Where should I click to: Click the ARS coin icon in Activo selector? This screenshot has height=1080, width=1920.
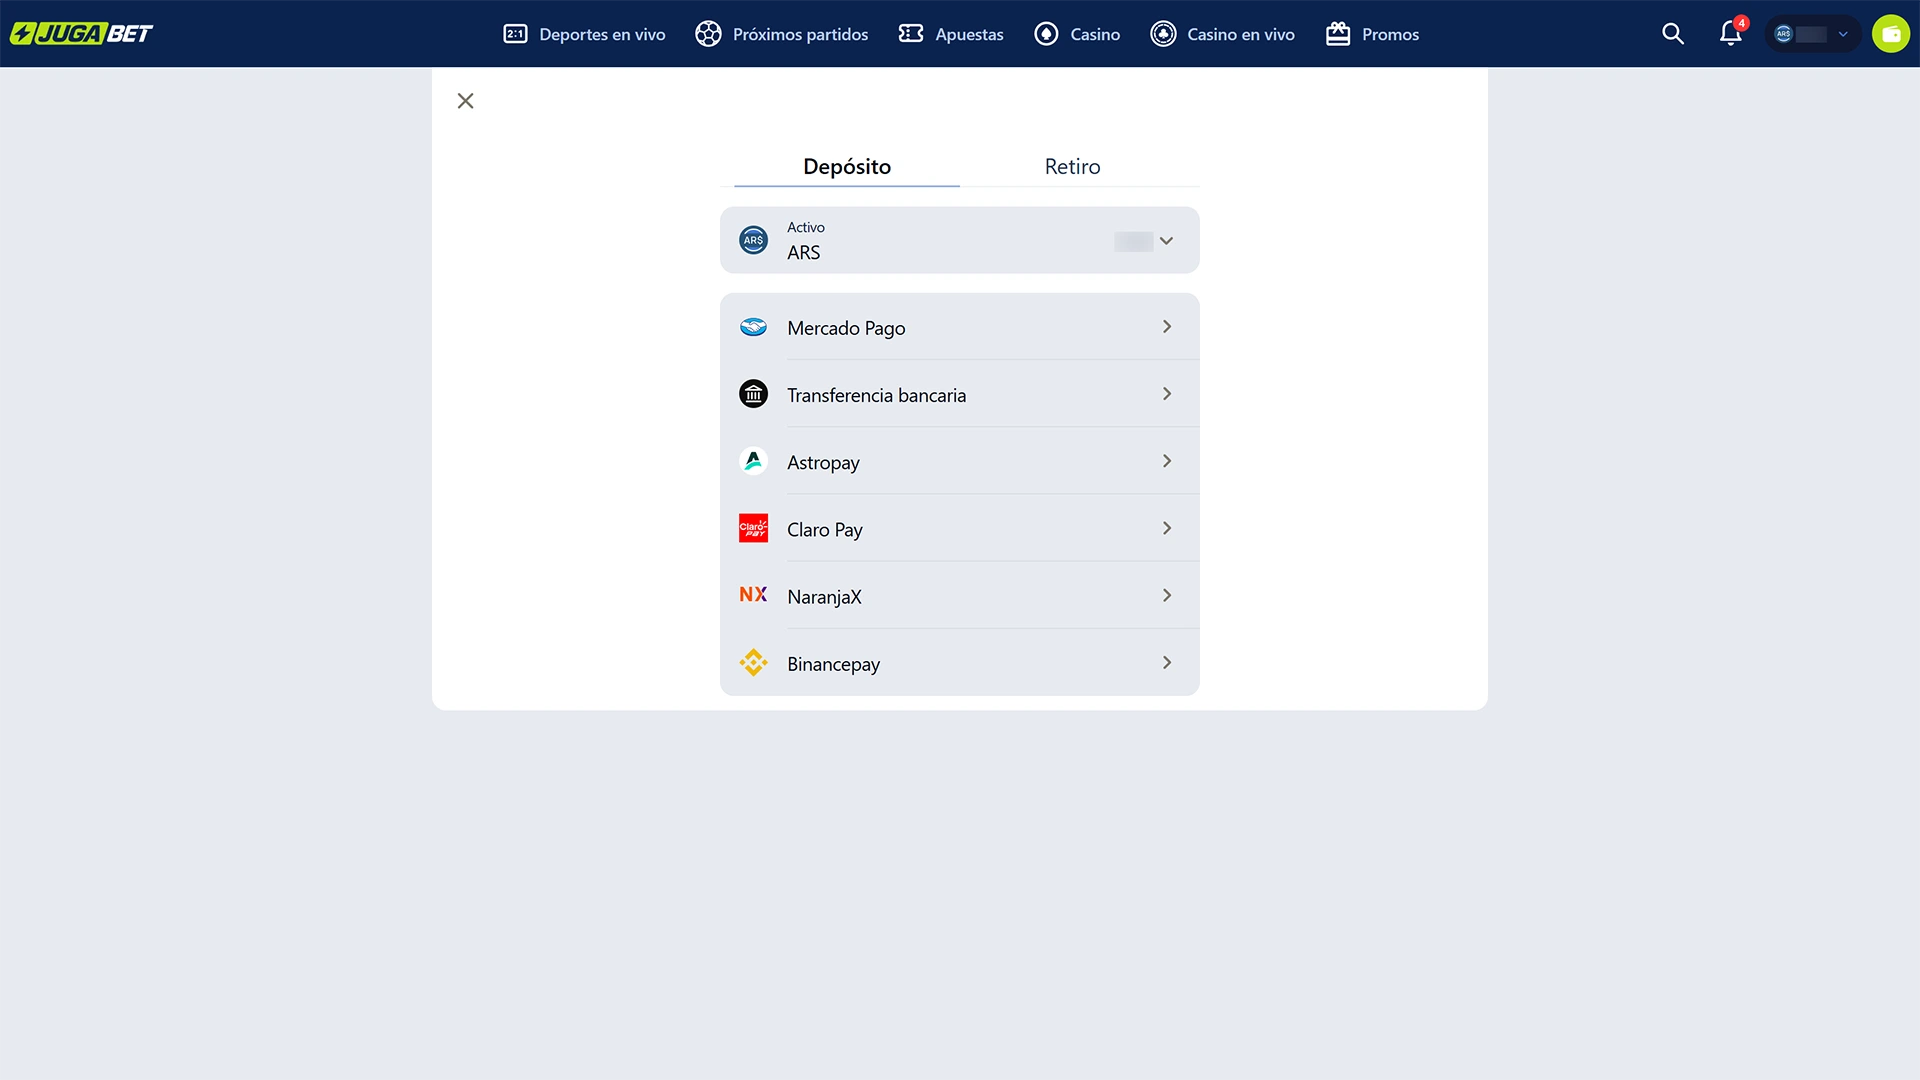tap(753, 240)
